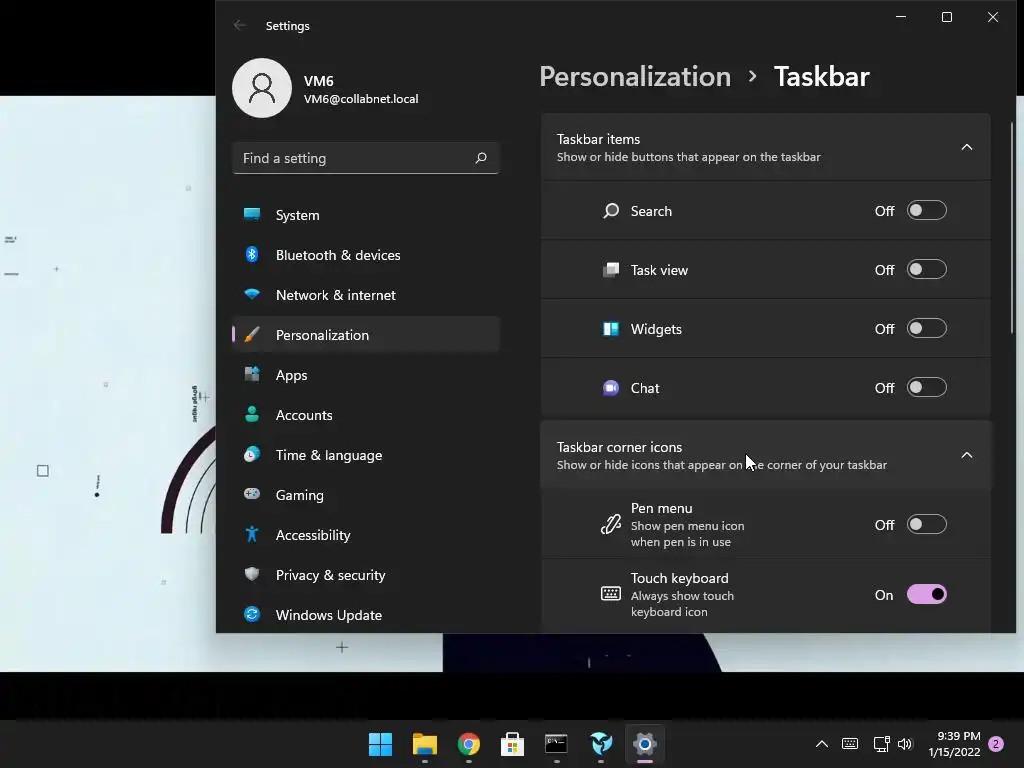The height and width of the screenshot is (768, 1024).
Task: Click the Privacy & security shield icon
Action: (252, 574)
